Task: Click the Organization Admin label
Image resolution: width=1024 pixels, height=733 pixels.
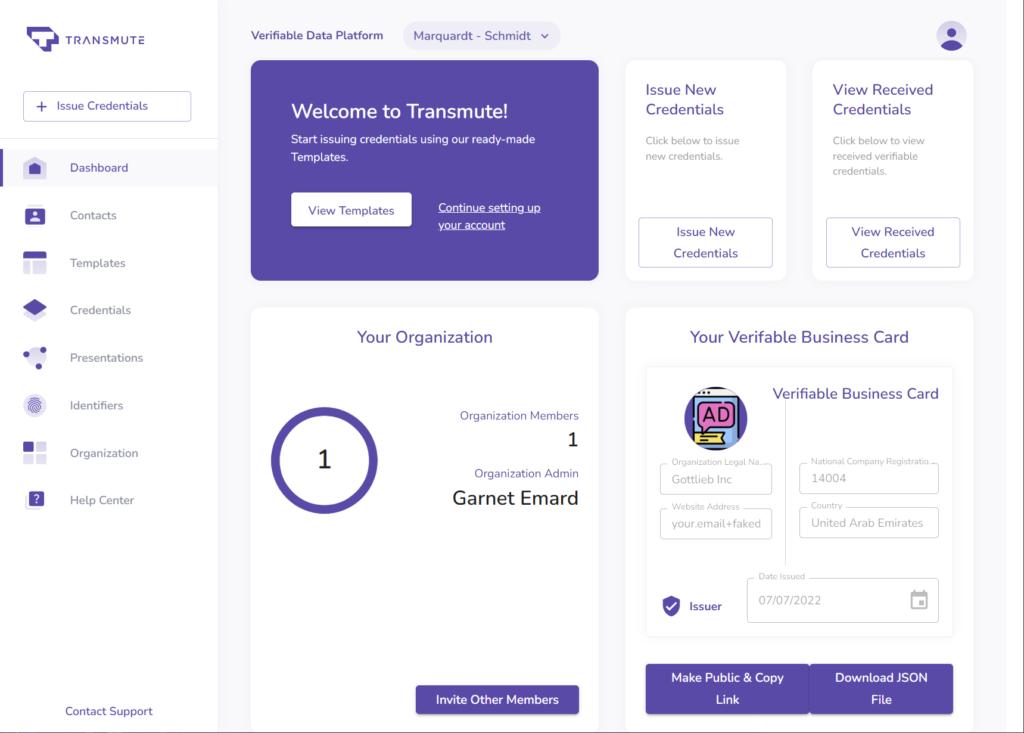Action: (526, 473)
